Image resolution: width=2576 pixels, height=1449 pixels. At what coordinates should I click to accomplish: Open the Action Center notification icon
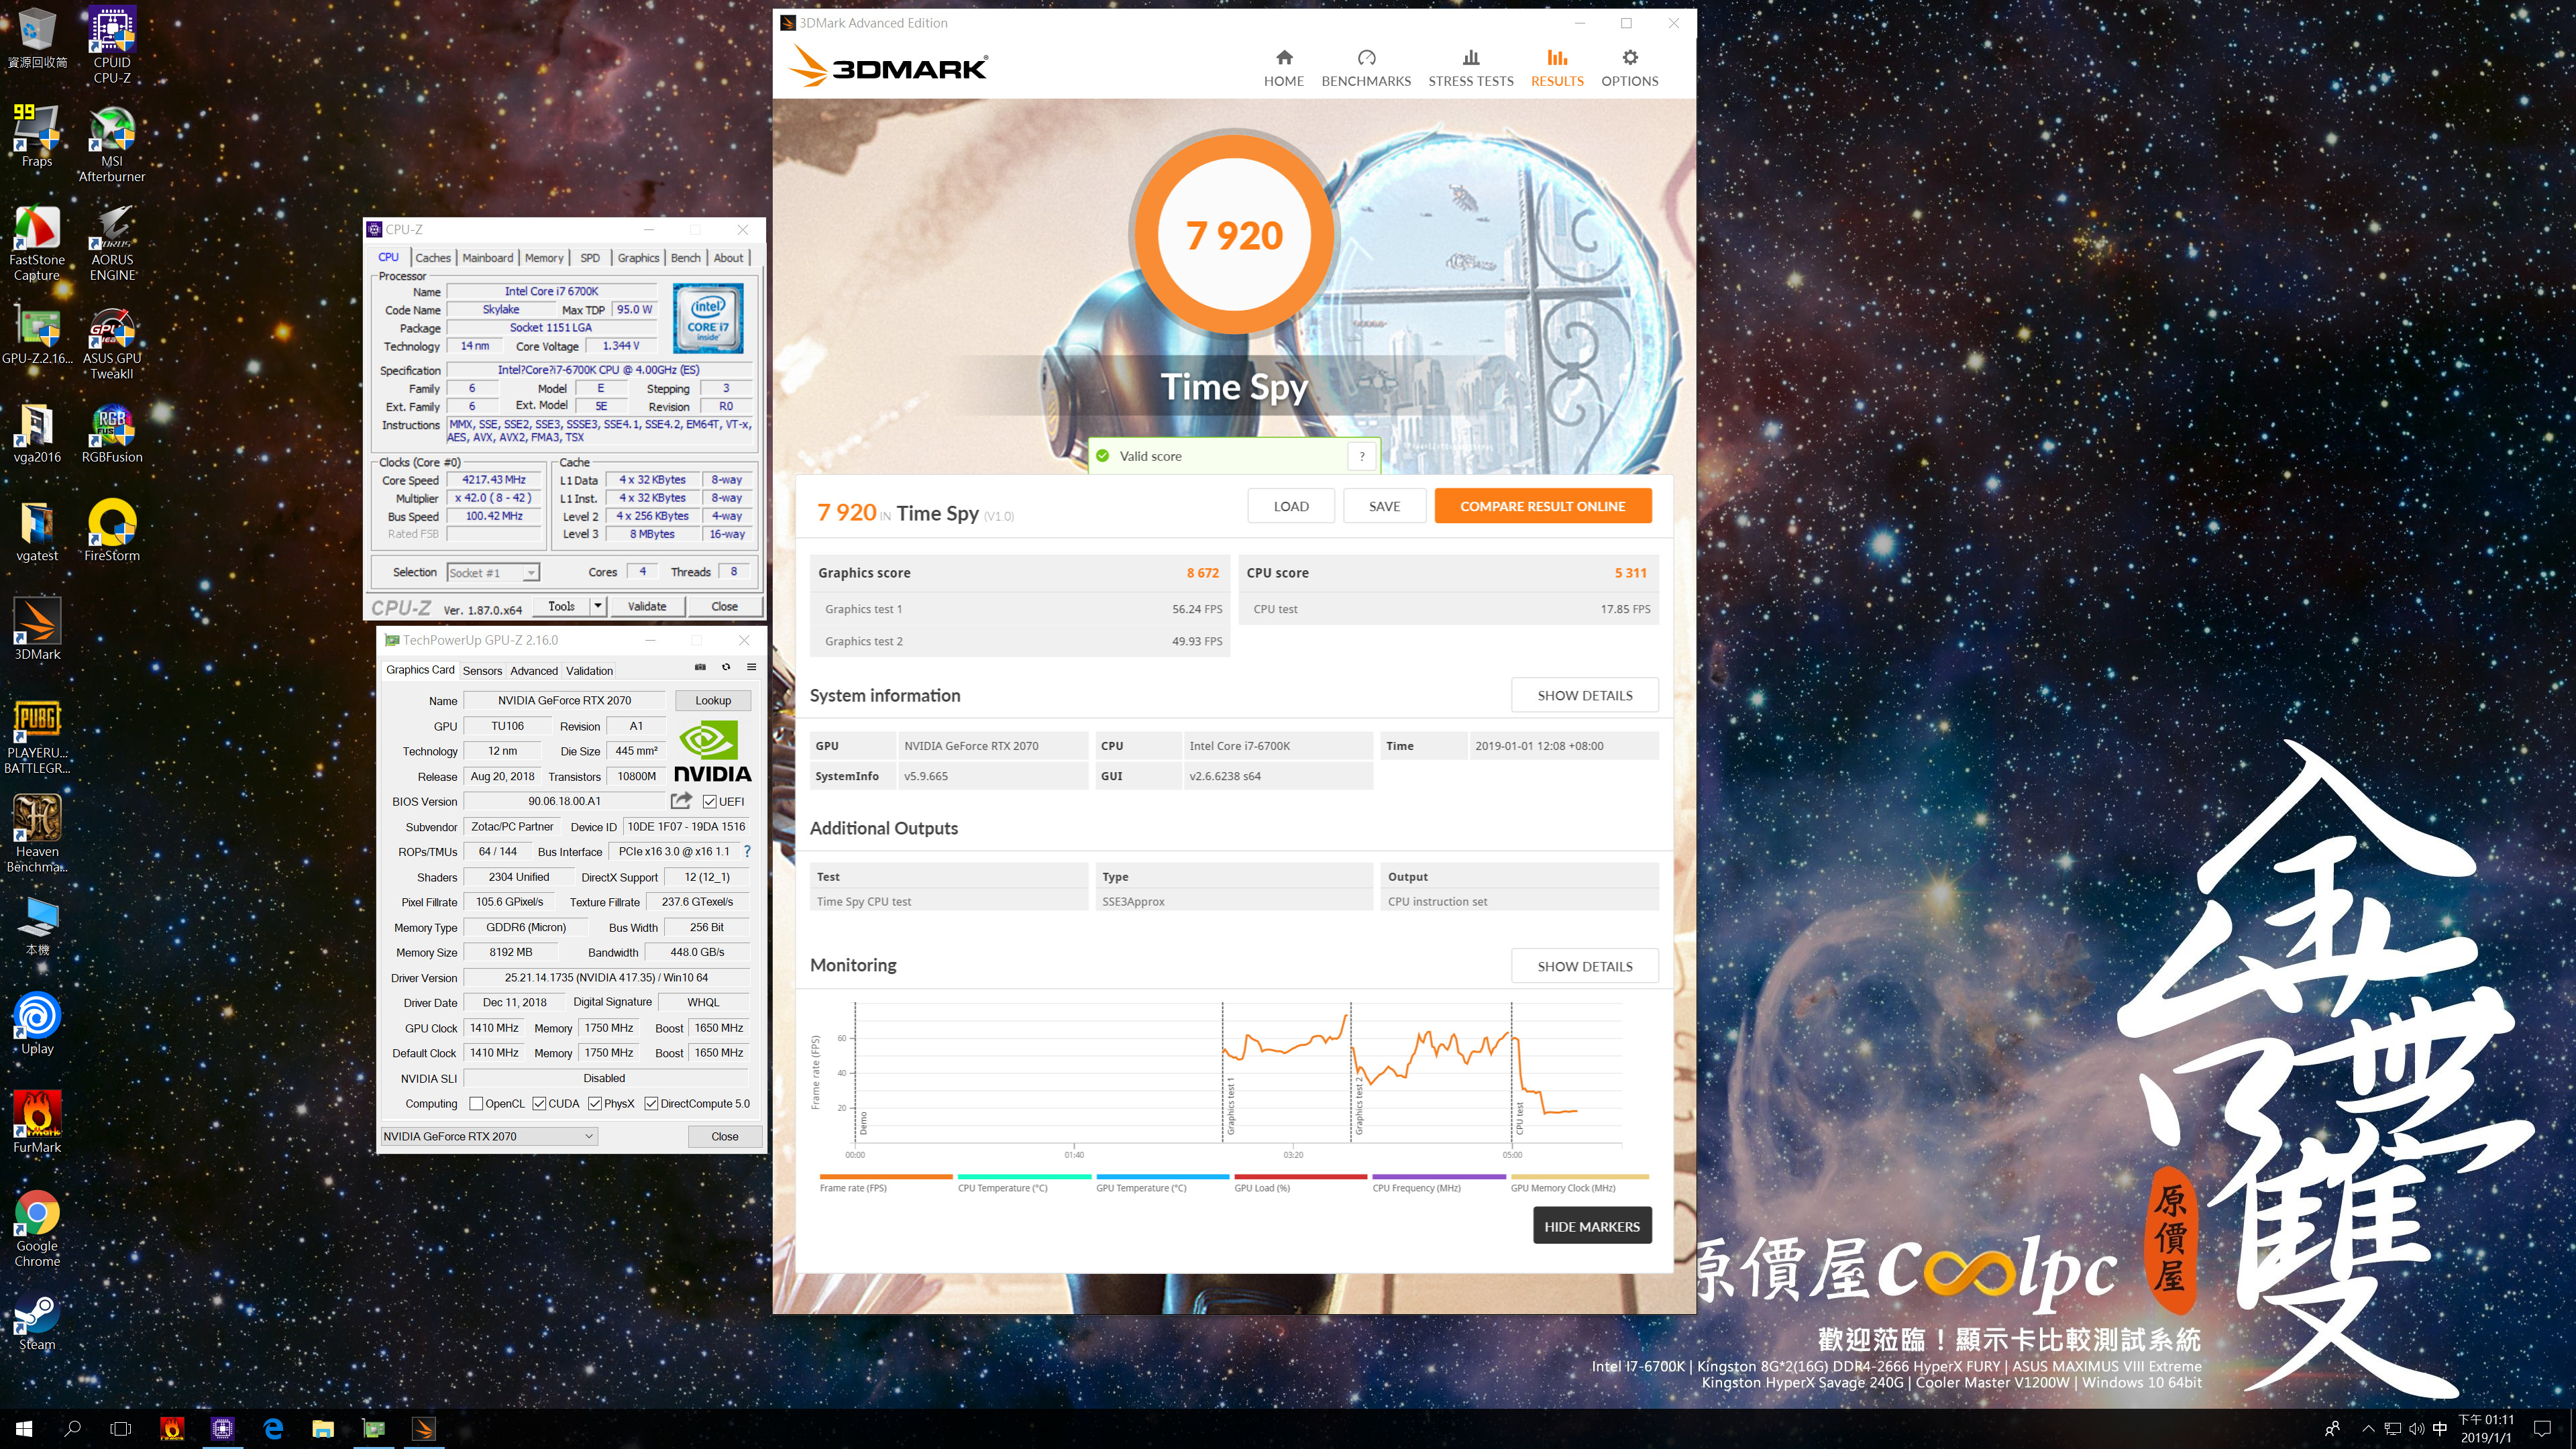(2543, 1429)
